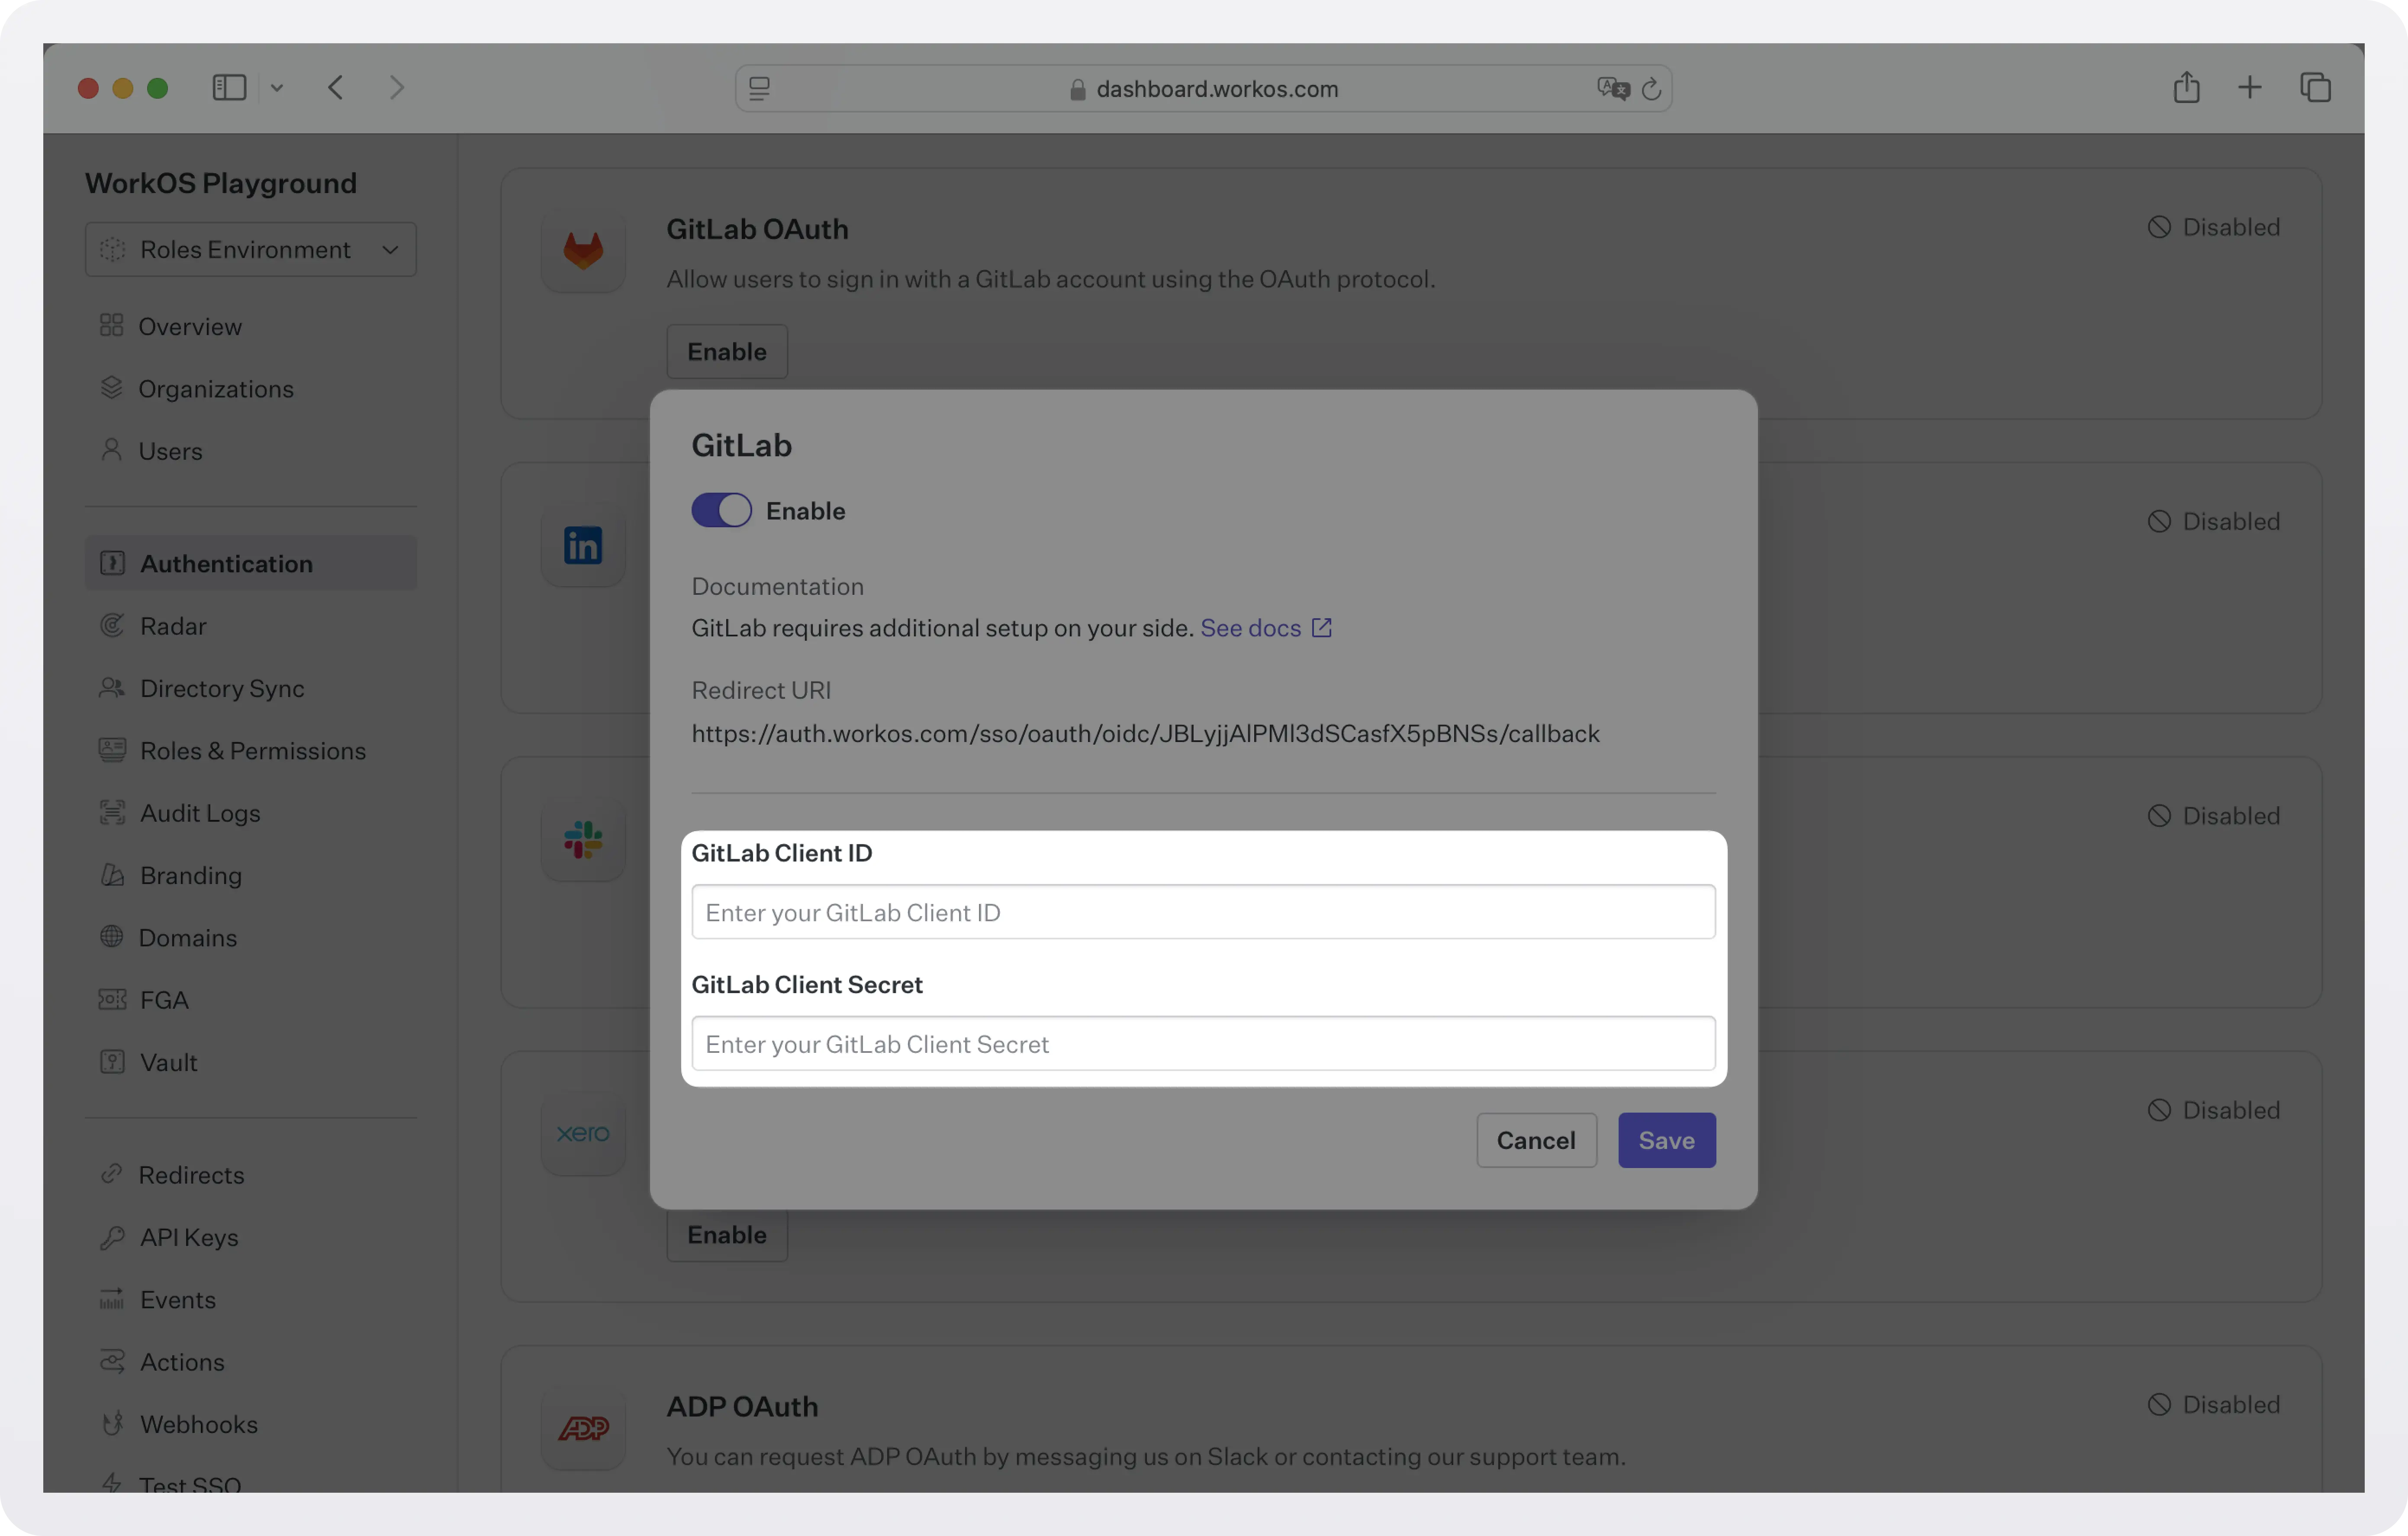Go to Overview in the sidebar

(190, 327)
